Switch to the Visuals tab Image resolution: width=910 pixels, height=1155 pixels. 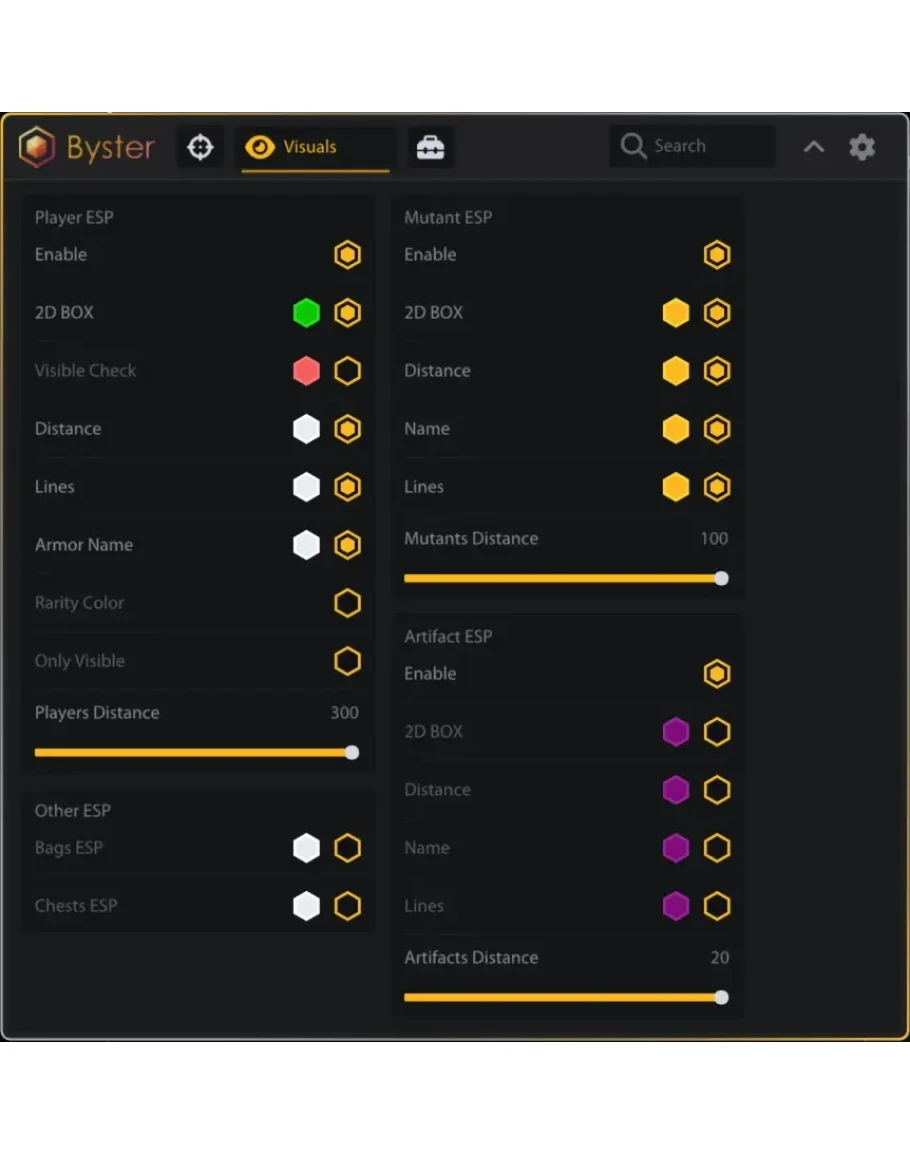310,148
